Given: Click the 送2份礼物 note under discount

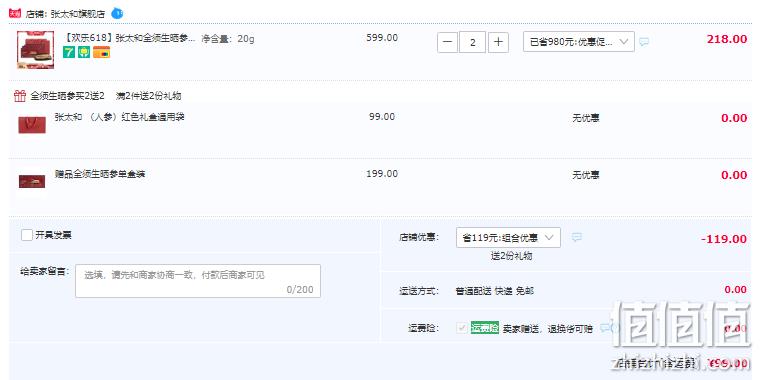Looking at the screenshot, I should (x=511, y=256).
